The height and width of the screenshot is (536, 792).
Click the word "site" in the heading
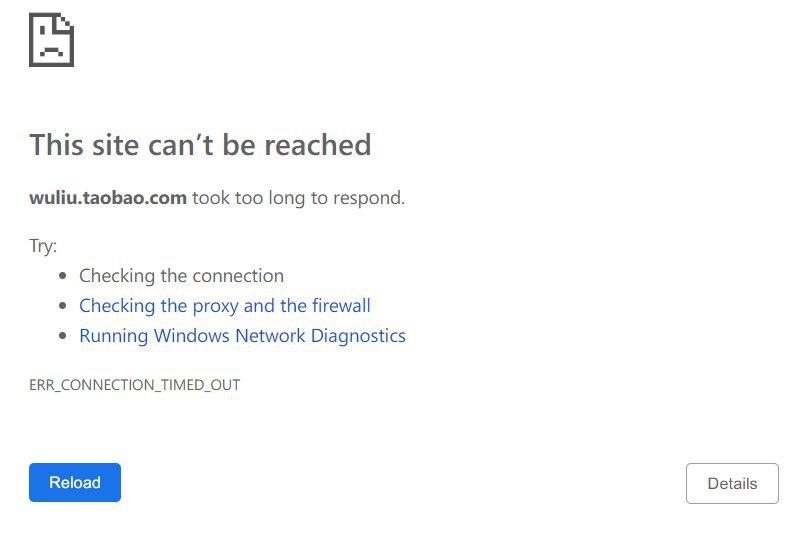(112, 145)
